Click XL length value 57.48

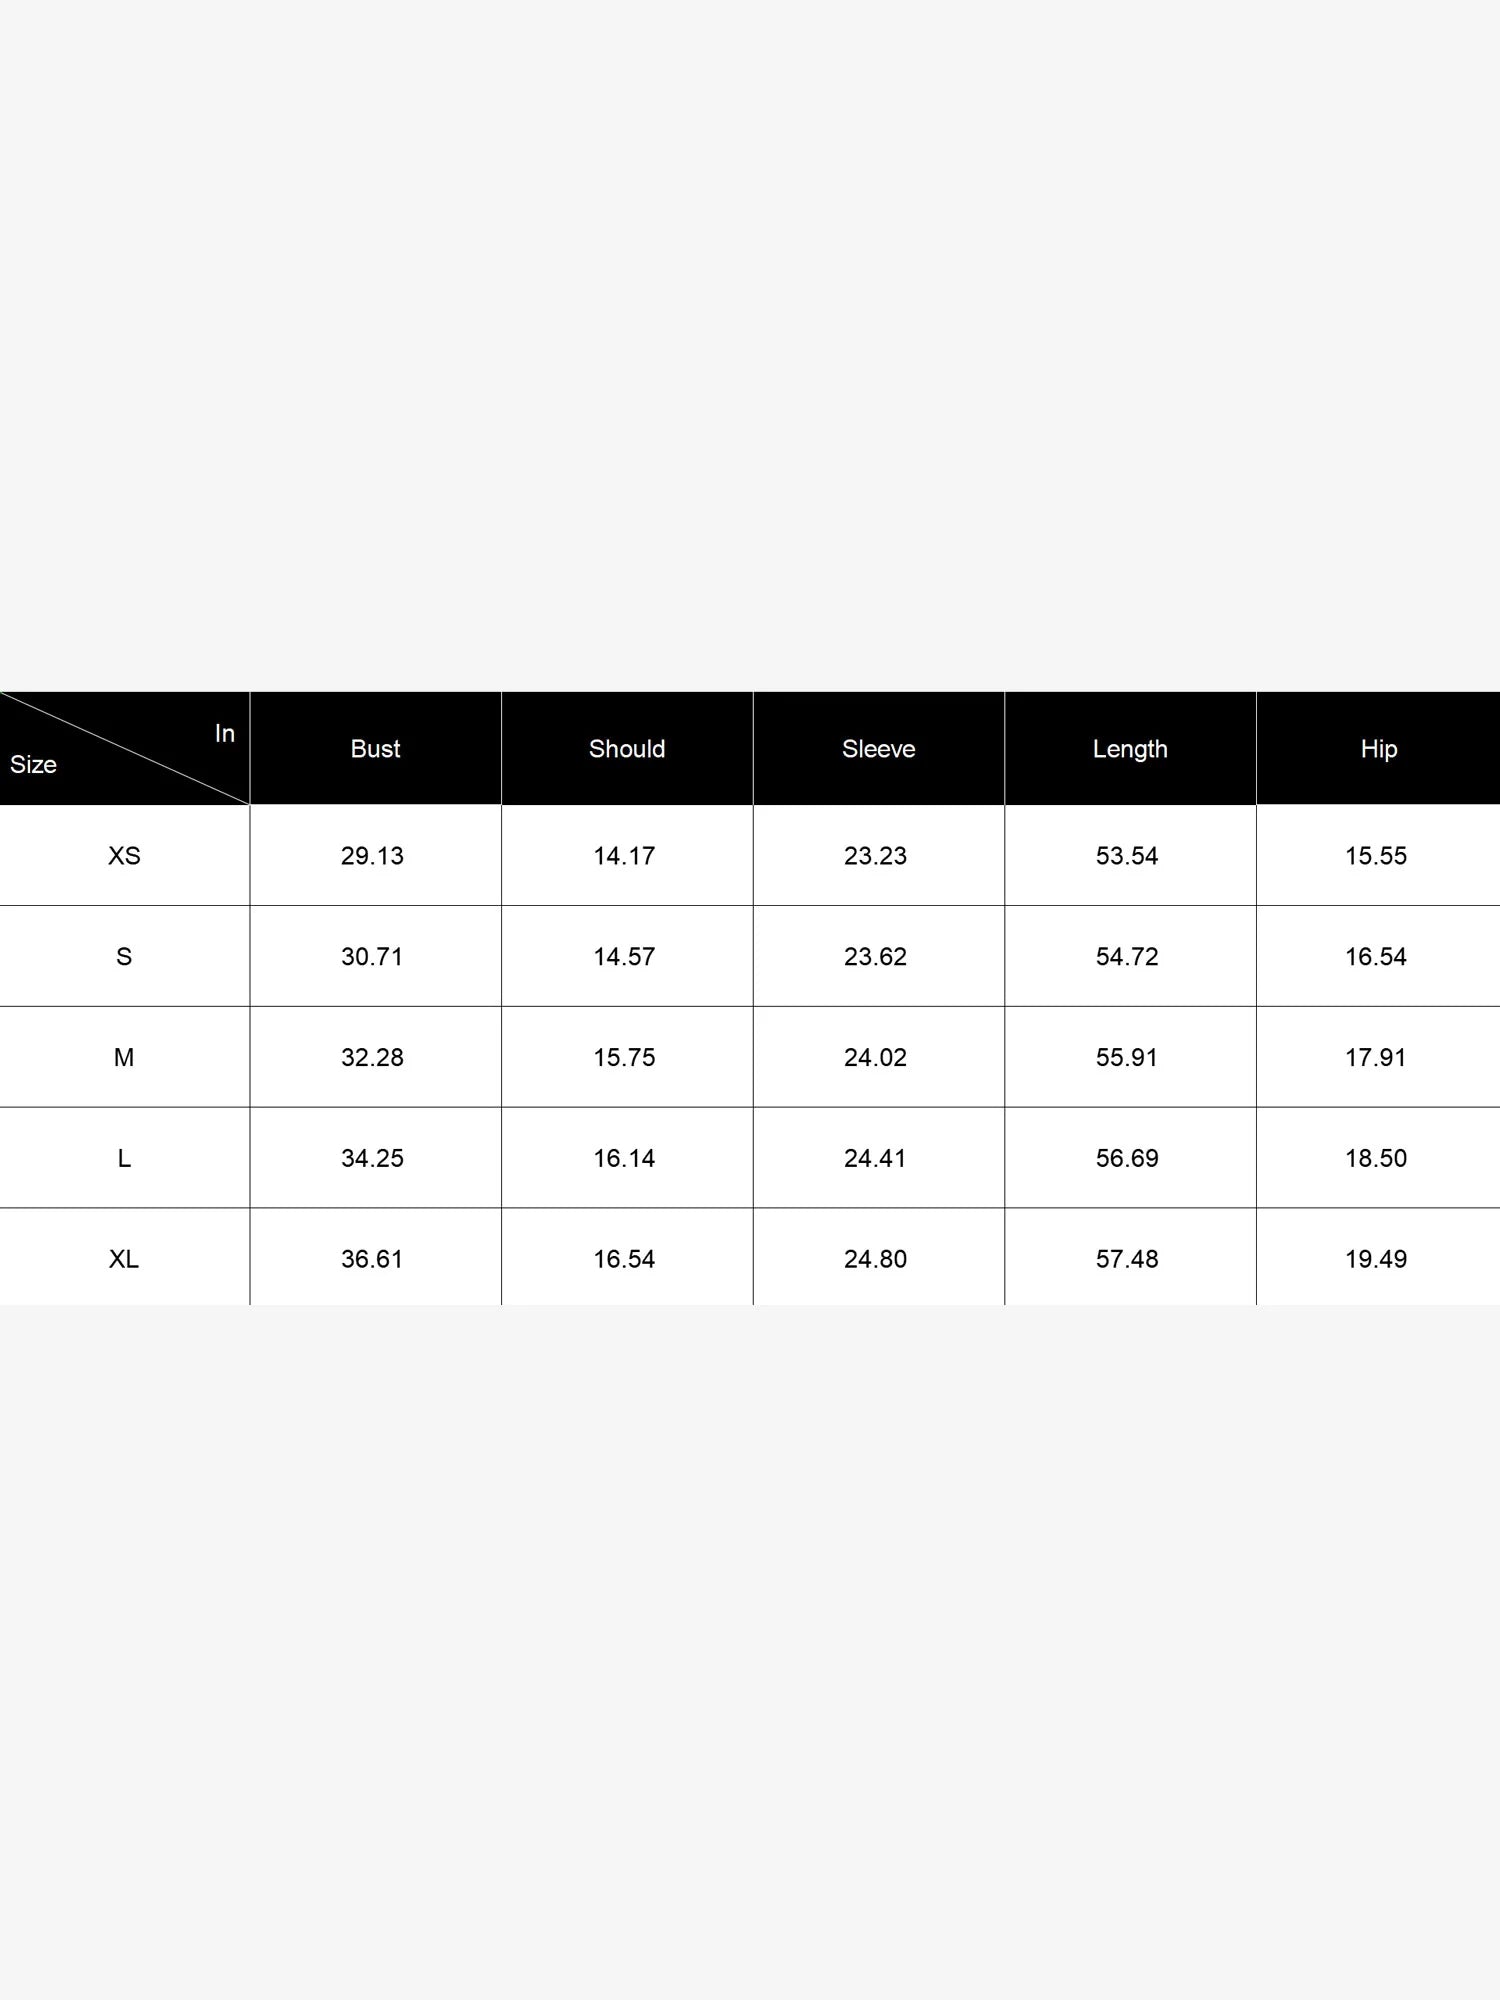(x=1127, y=1259)
